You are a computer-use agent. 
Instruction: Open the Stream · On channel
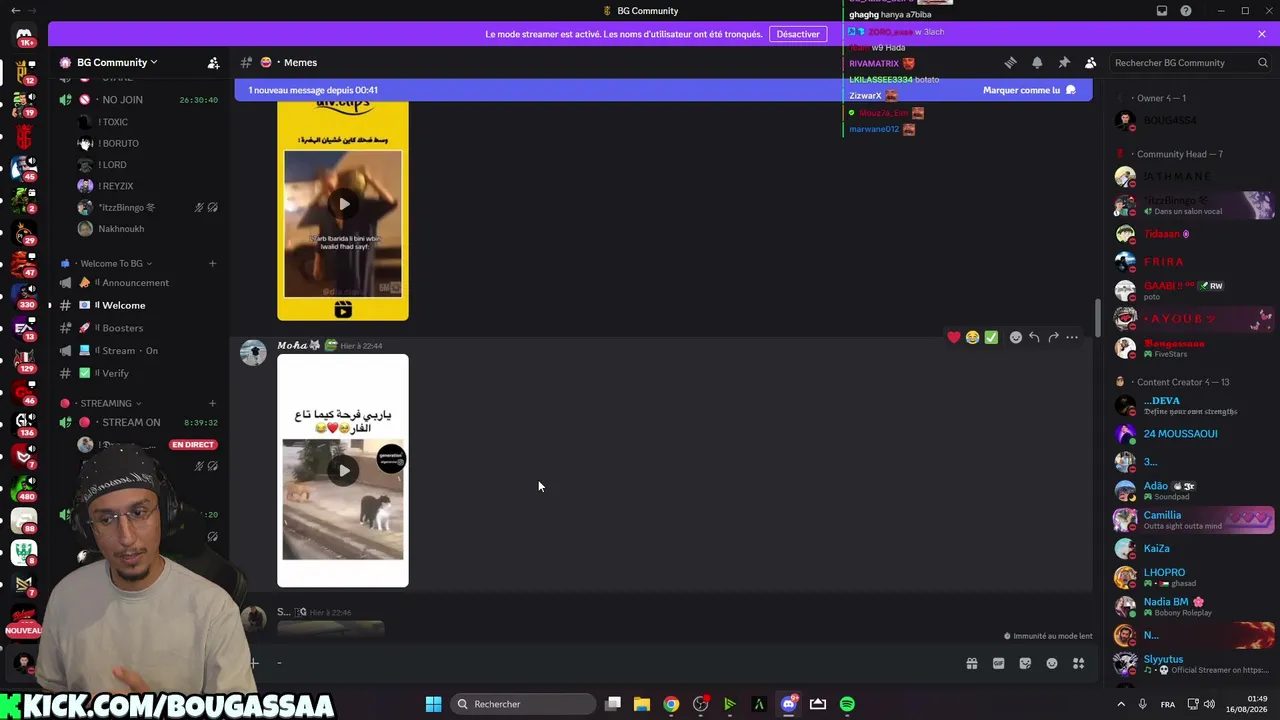tap(138, 351)
